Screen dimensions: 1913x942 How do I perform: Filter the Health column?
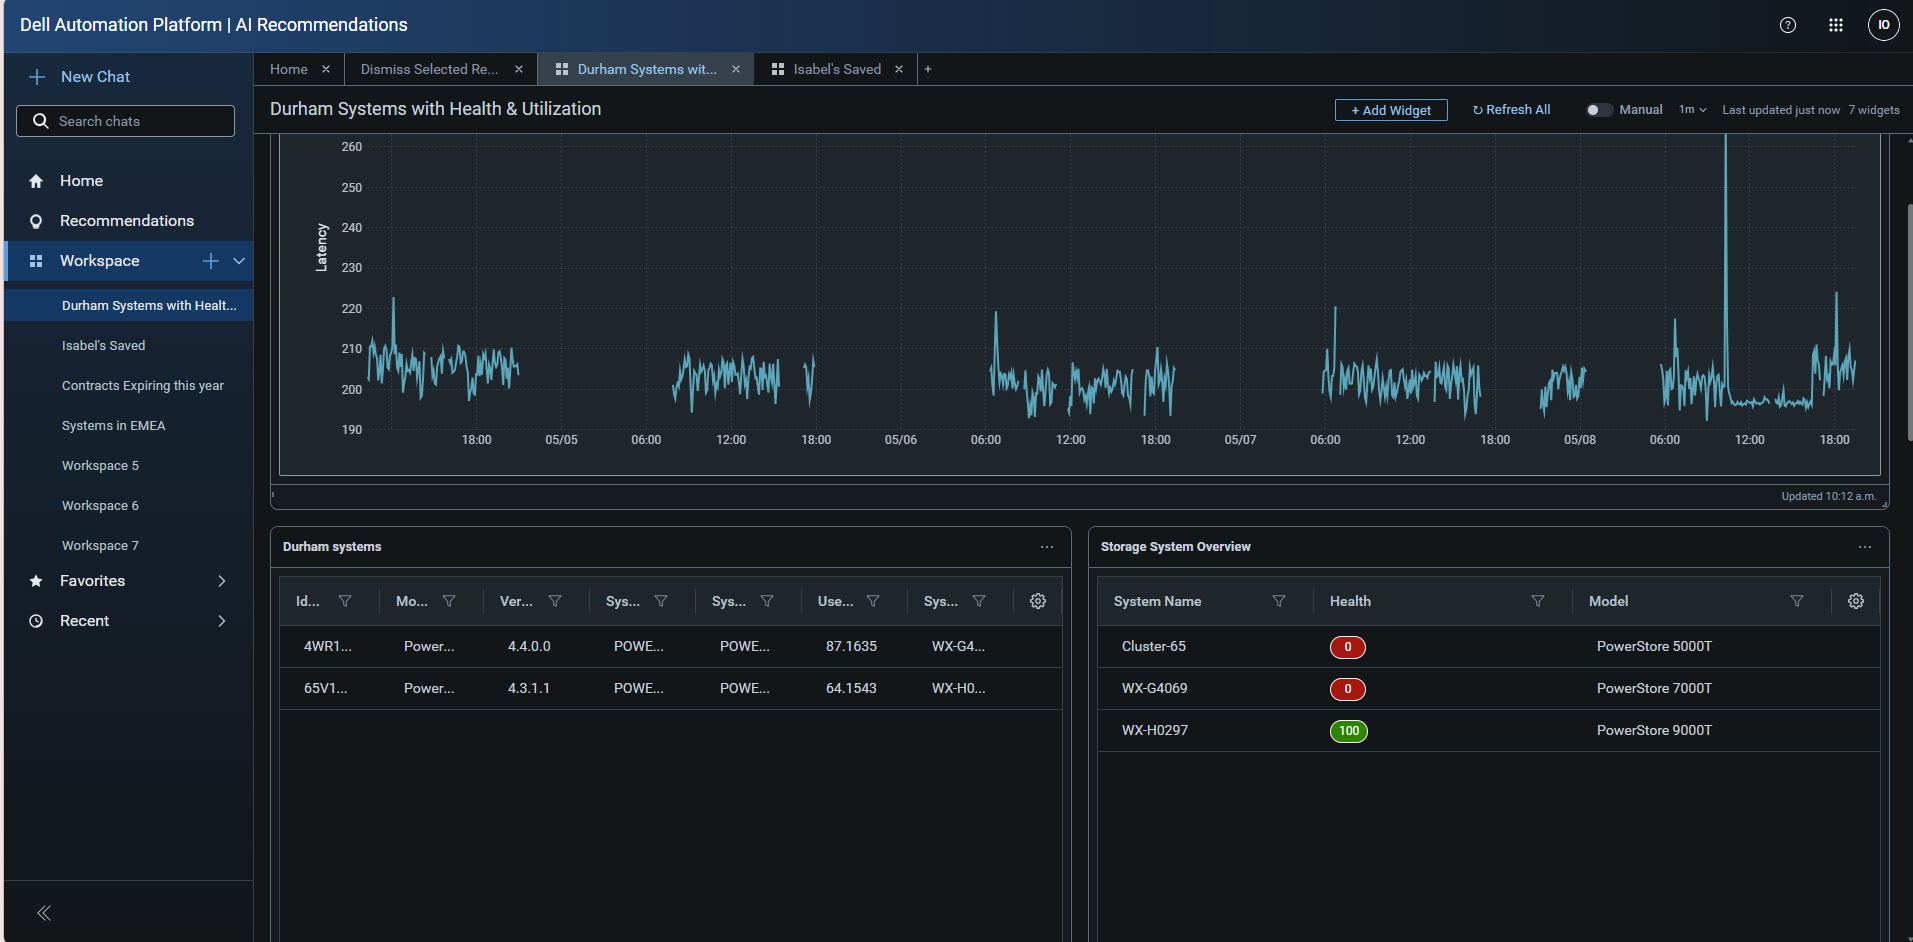pyautogui.click(x=1538, y=601)
